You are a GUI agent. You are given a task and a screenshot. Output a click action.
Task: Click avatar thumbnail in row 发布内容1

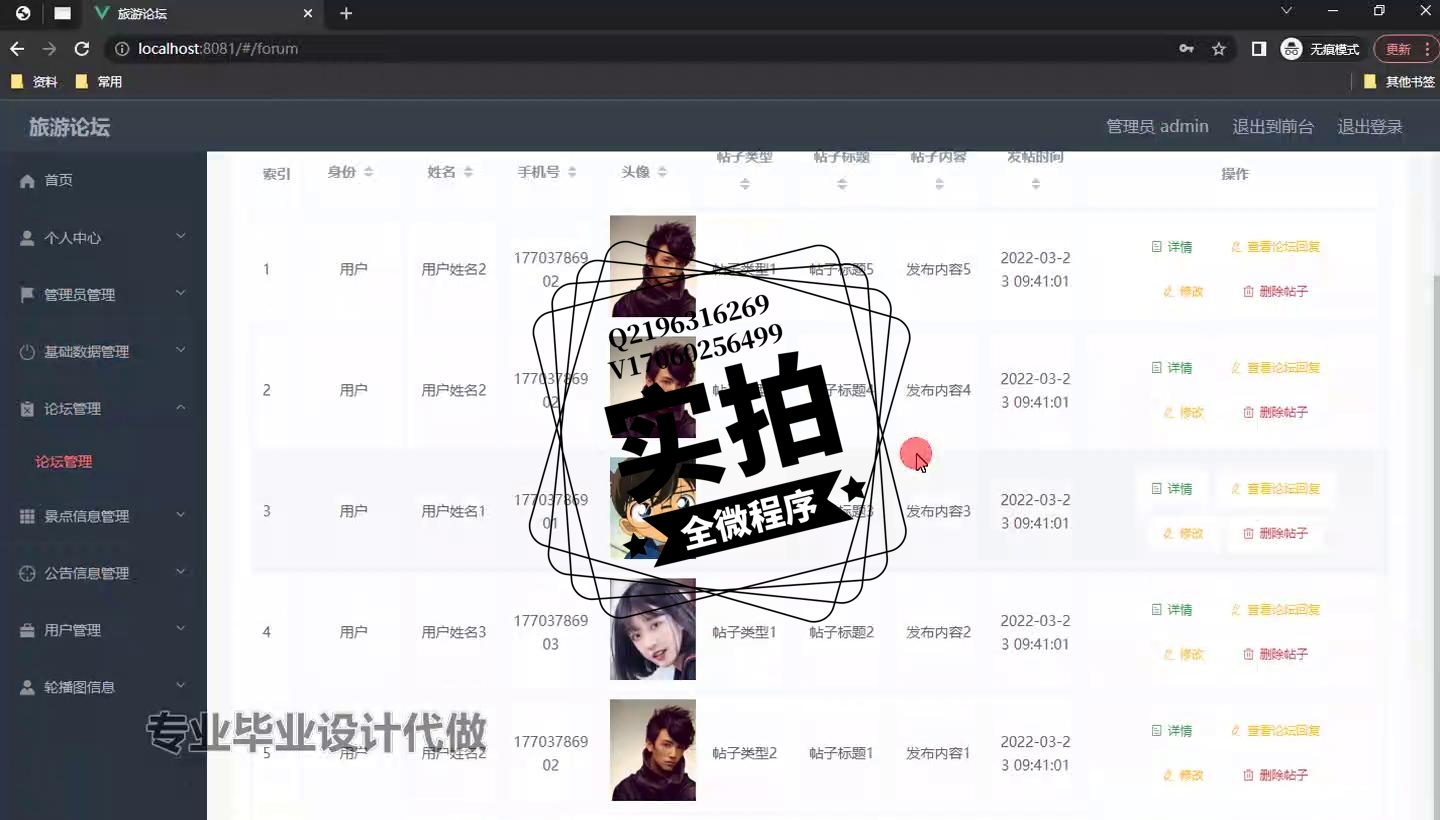pos(653,750)
